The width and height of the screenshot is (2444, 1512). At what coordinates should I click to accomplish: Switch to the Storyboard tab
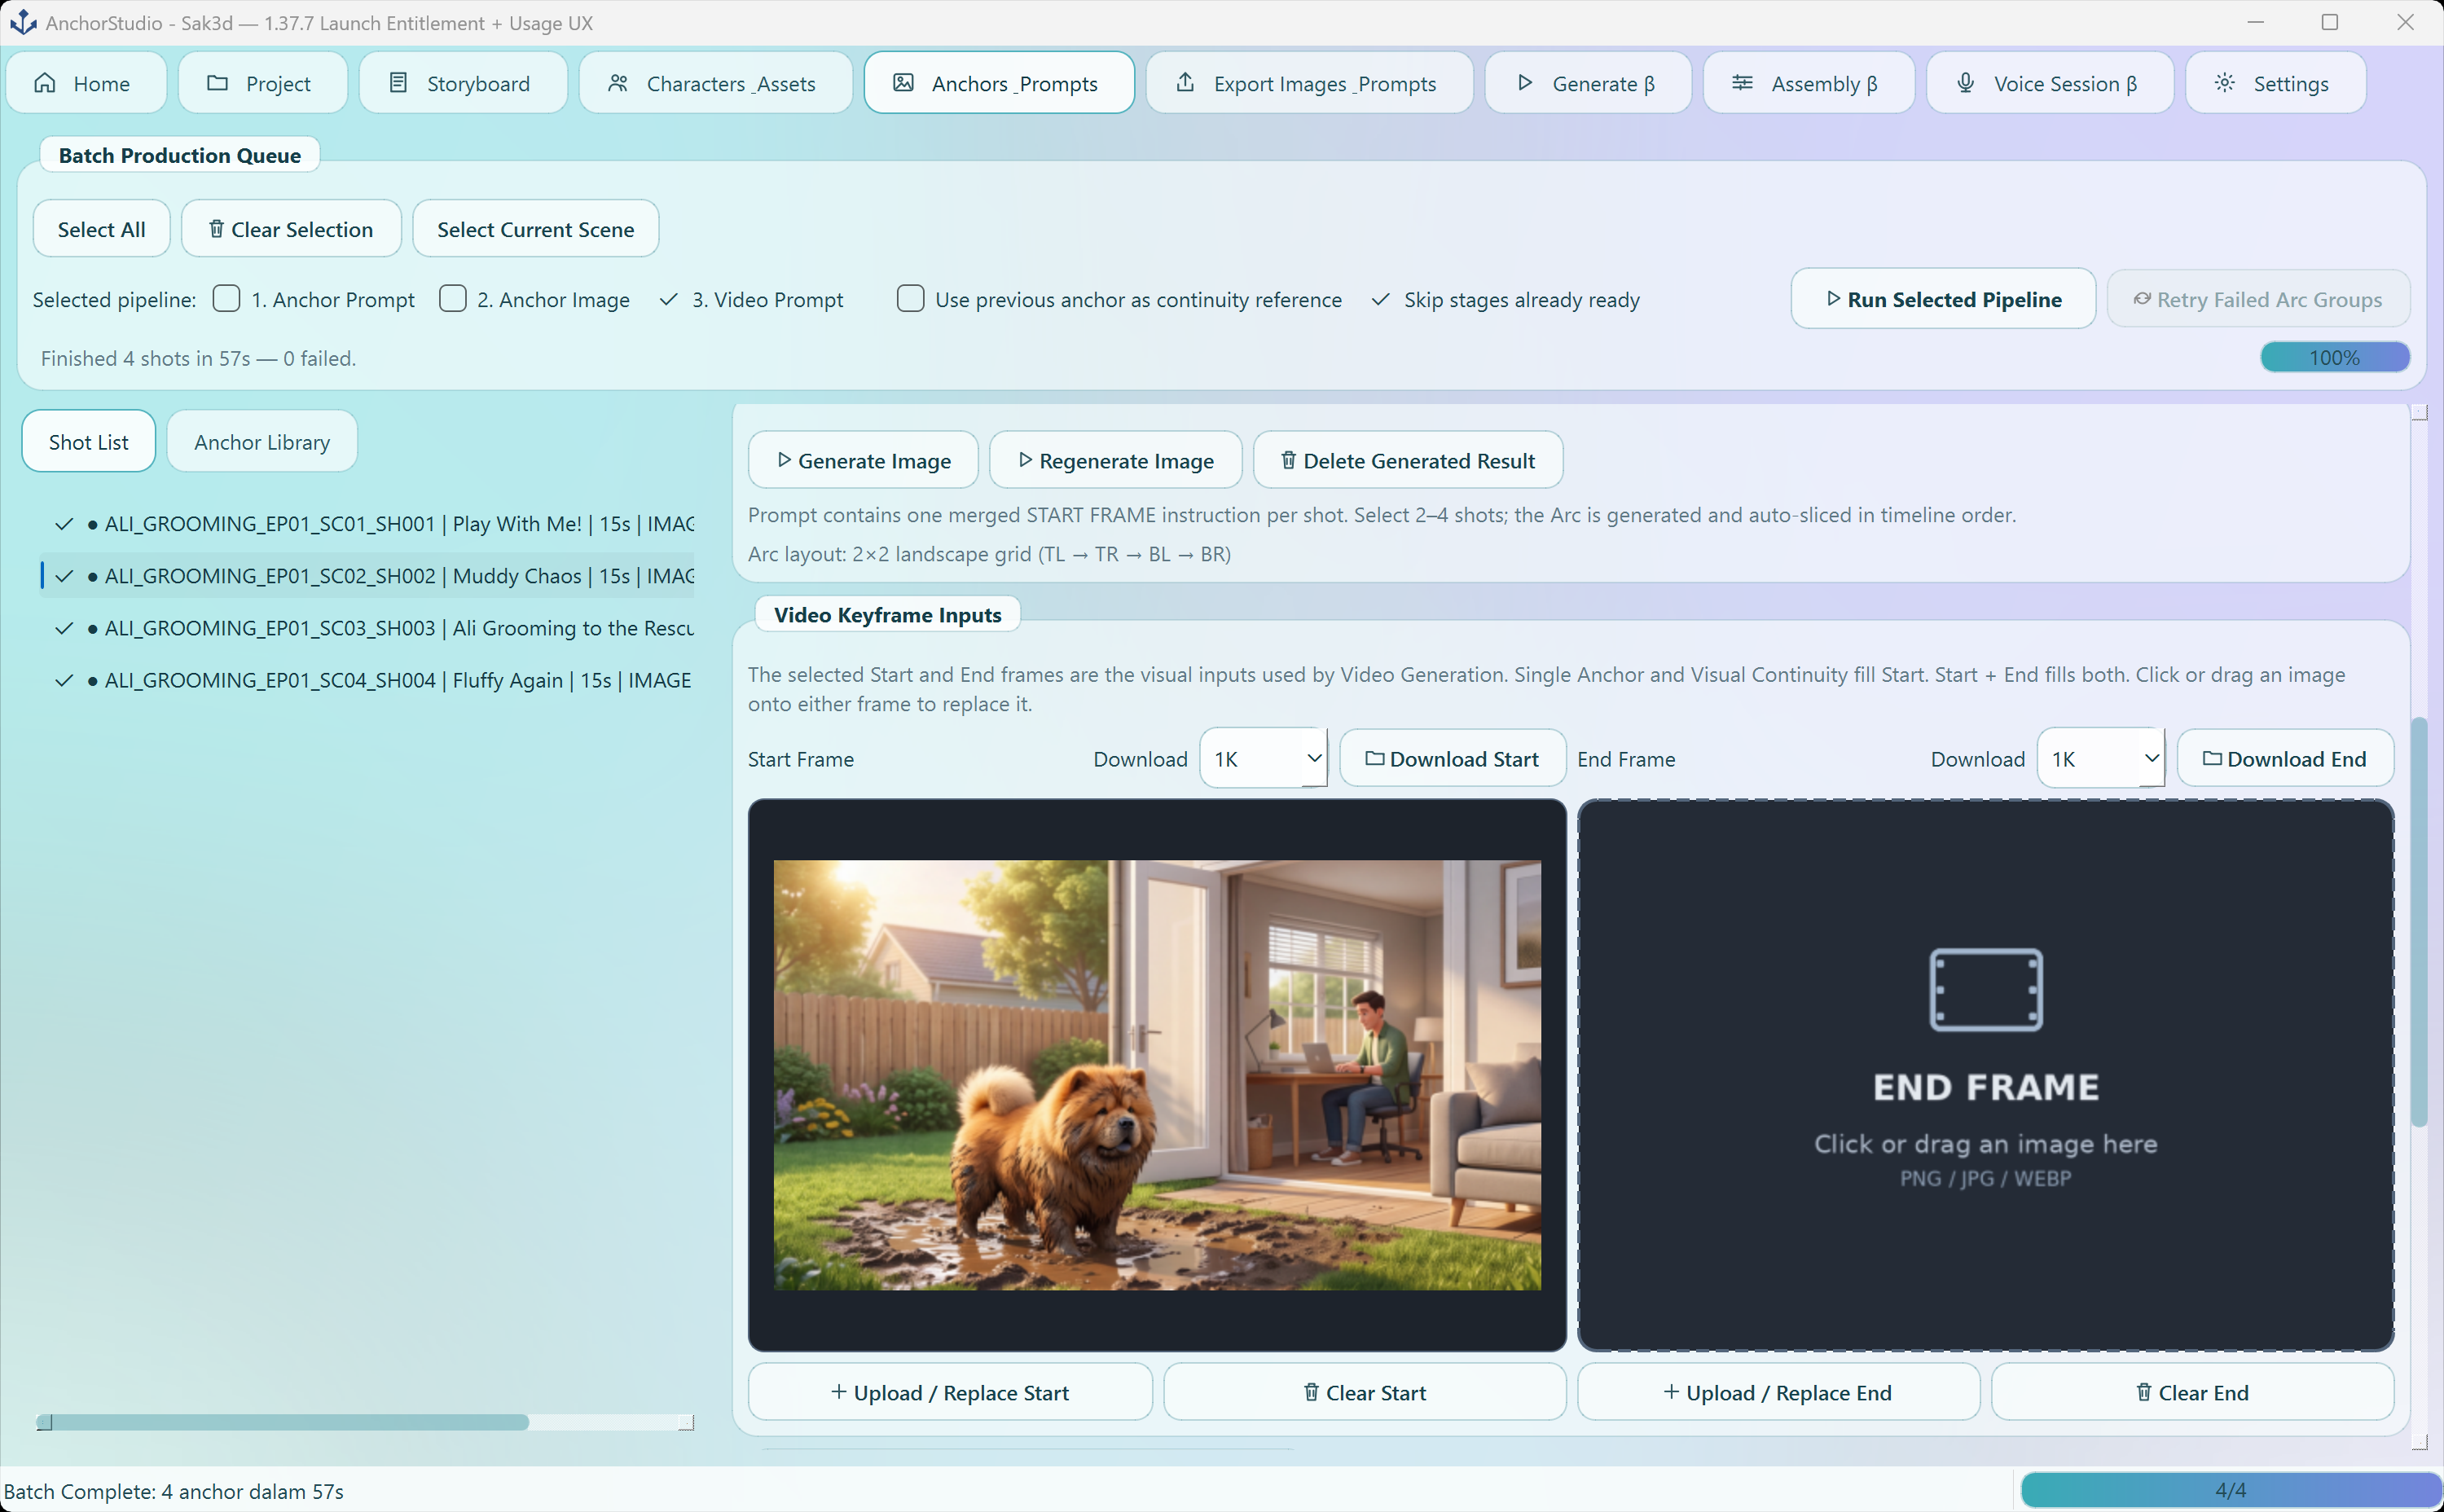point(462,84)
